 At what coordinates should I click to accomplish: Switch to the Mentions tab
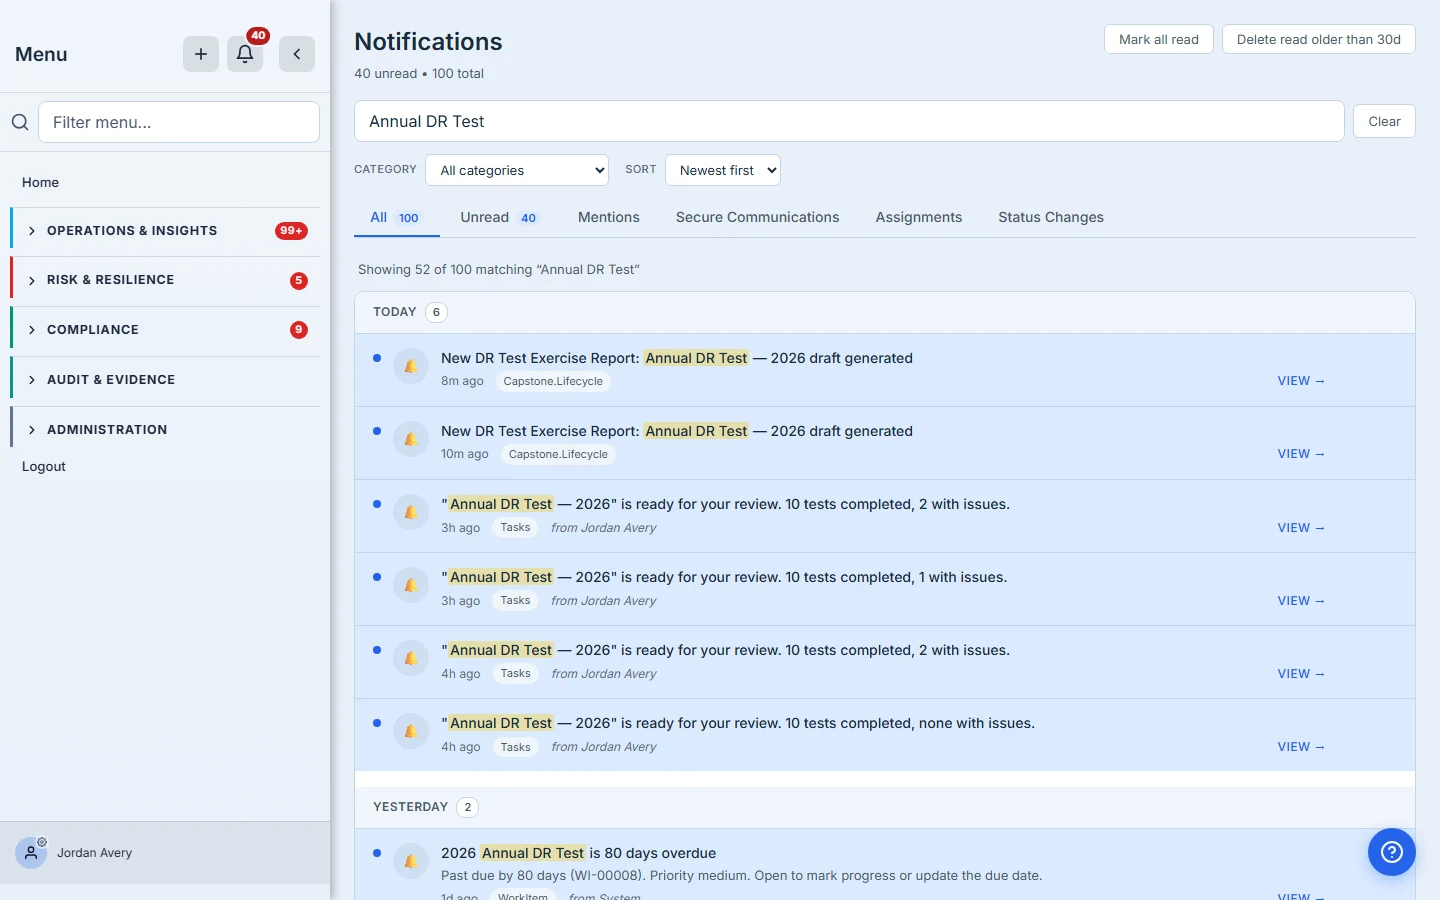pos(609,217)
